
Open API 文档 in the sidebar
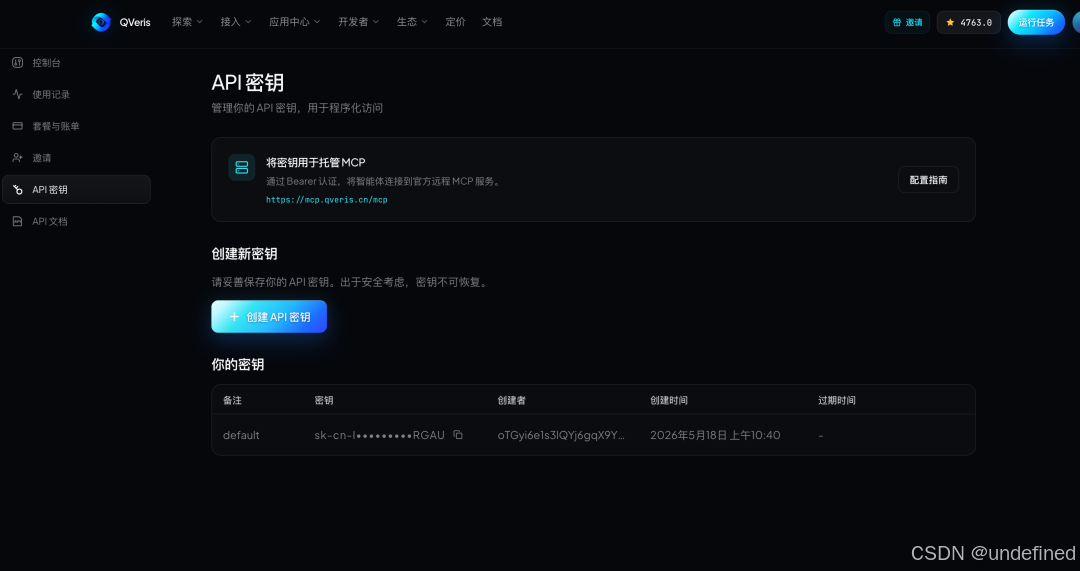pos(76,221)
